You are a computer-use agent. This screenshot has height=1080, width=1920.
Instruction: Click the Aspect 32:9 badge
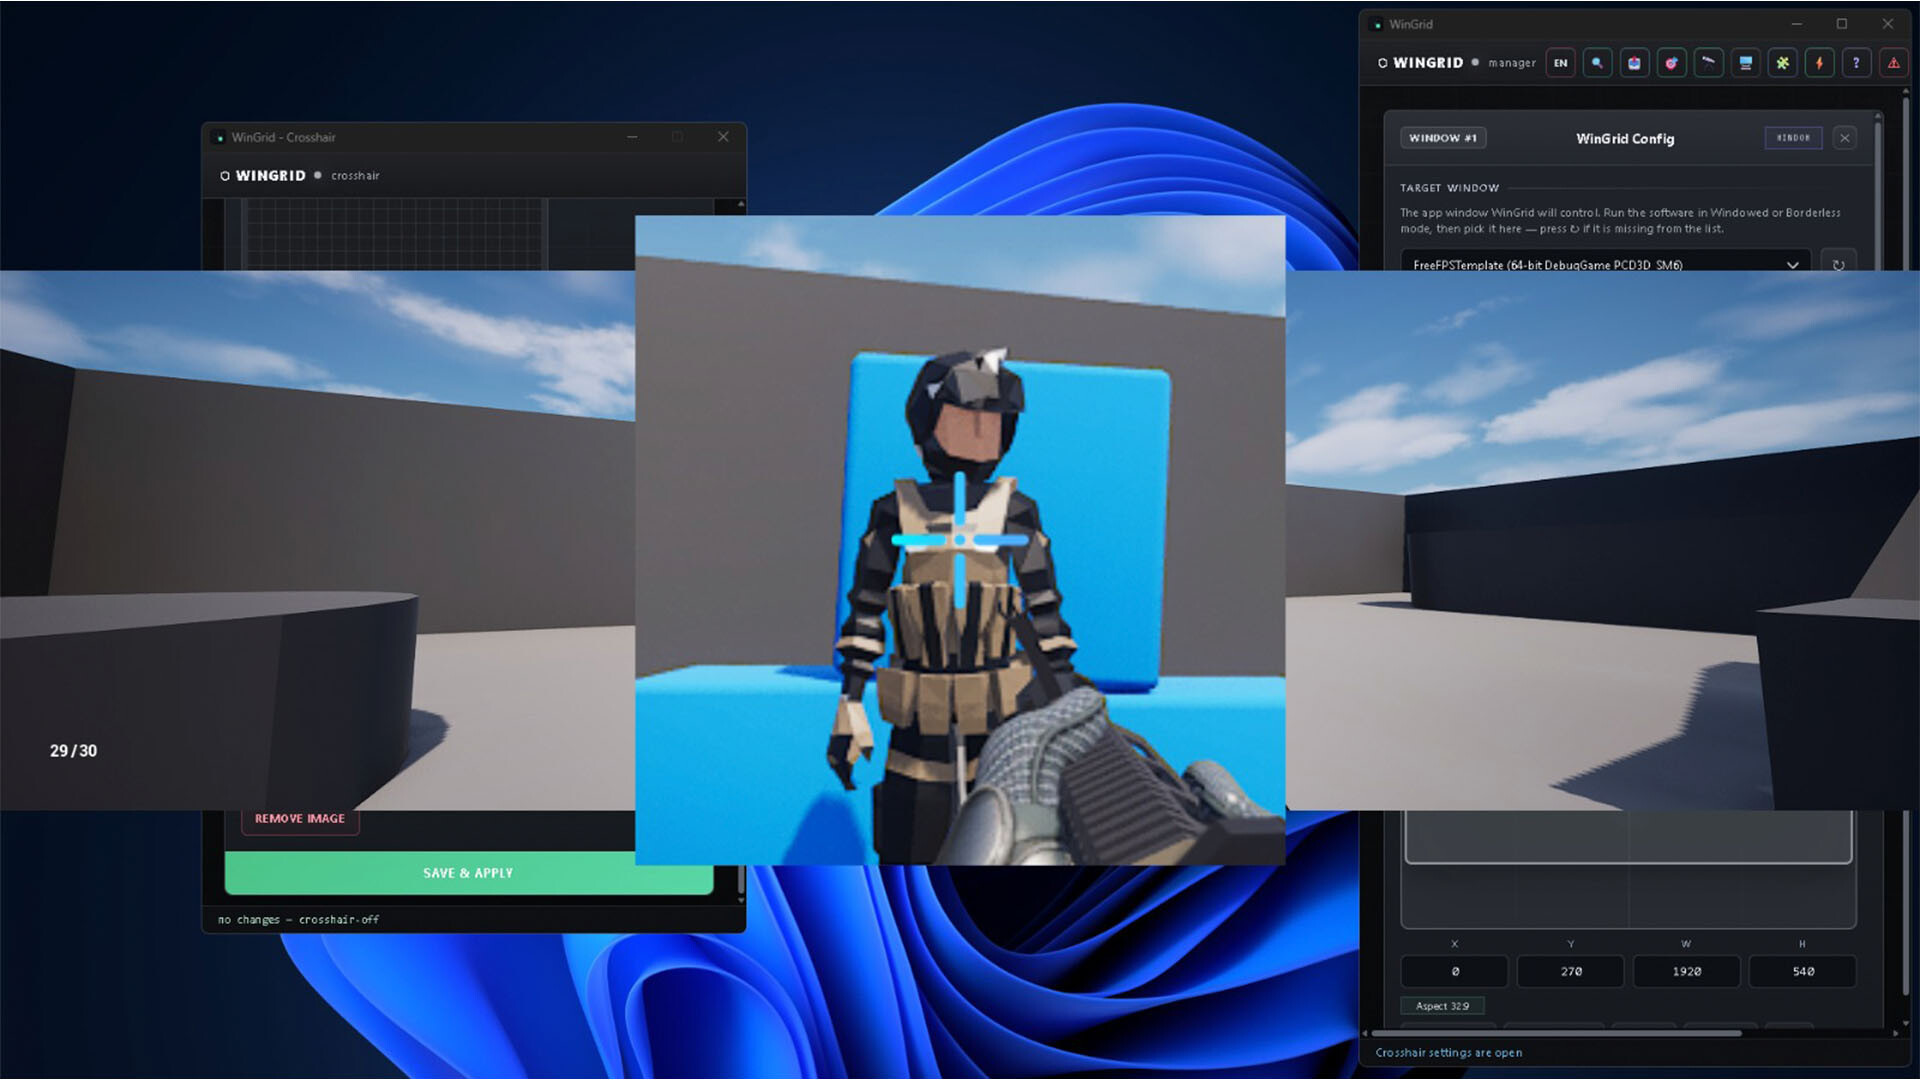[1442, 1006]
